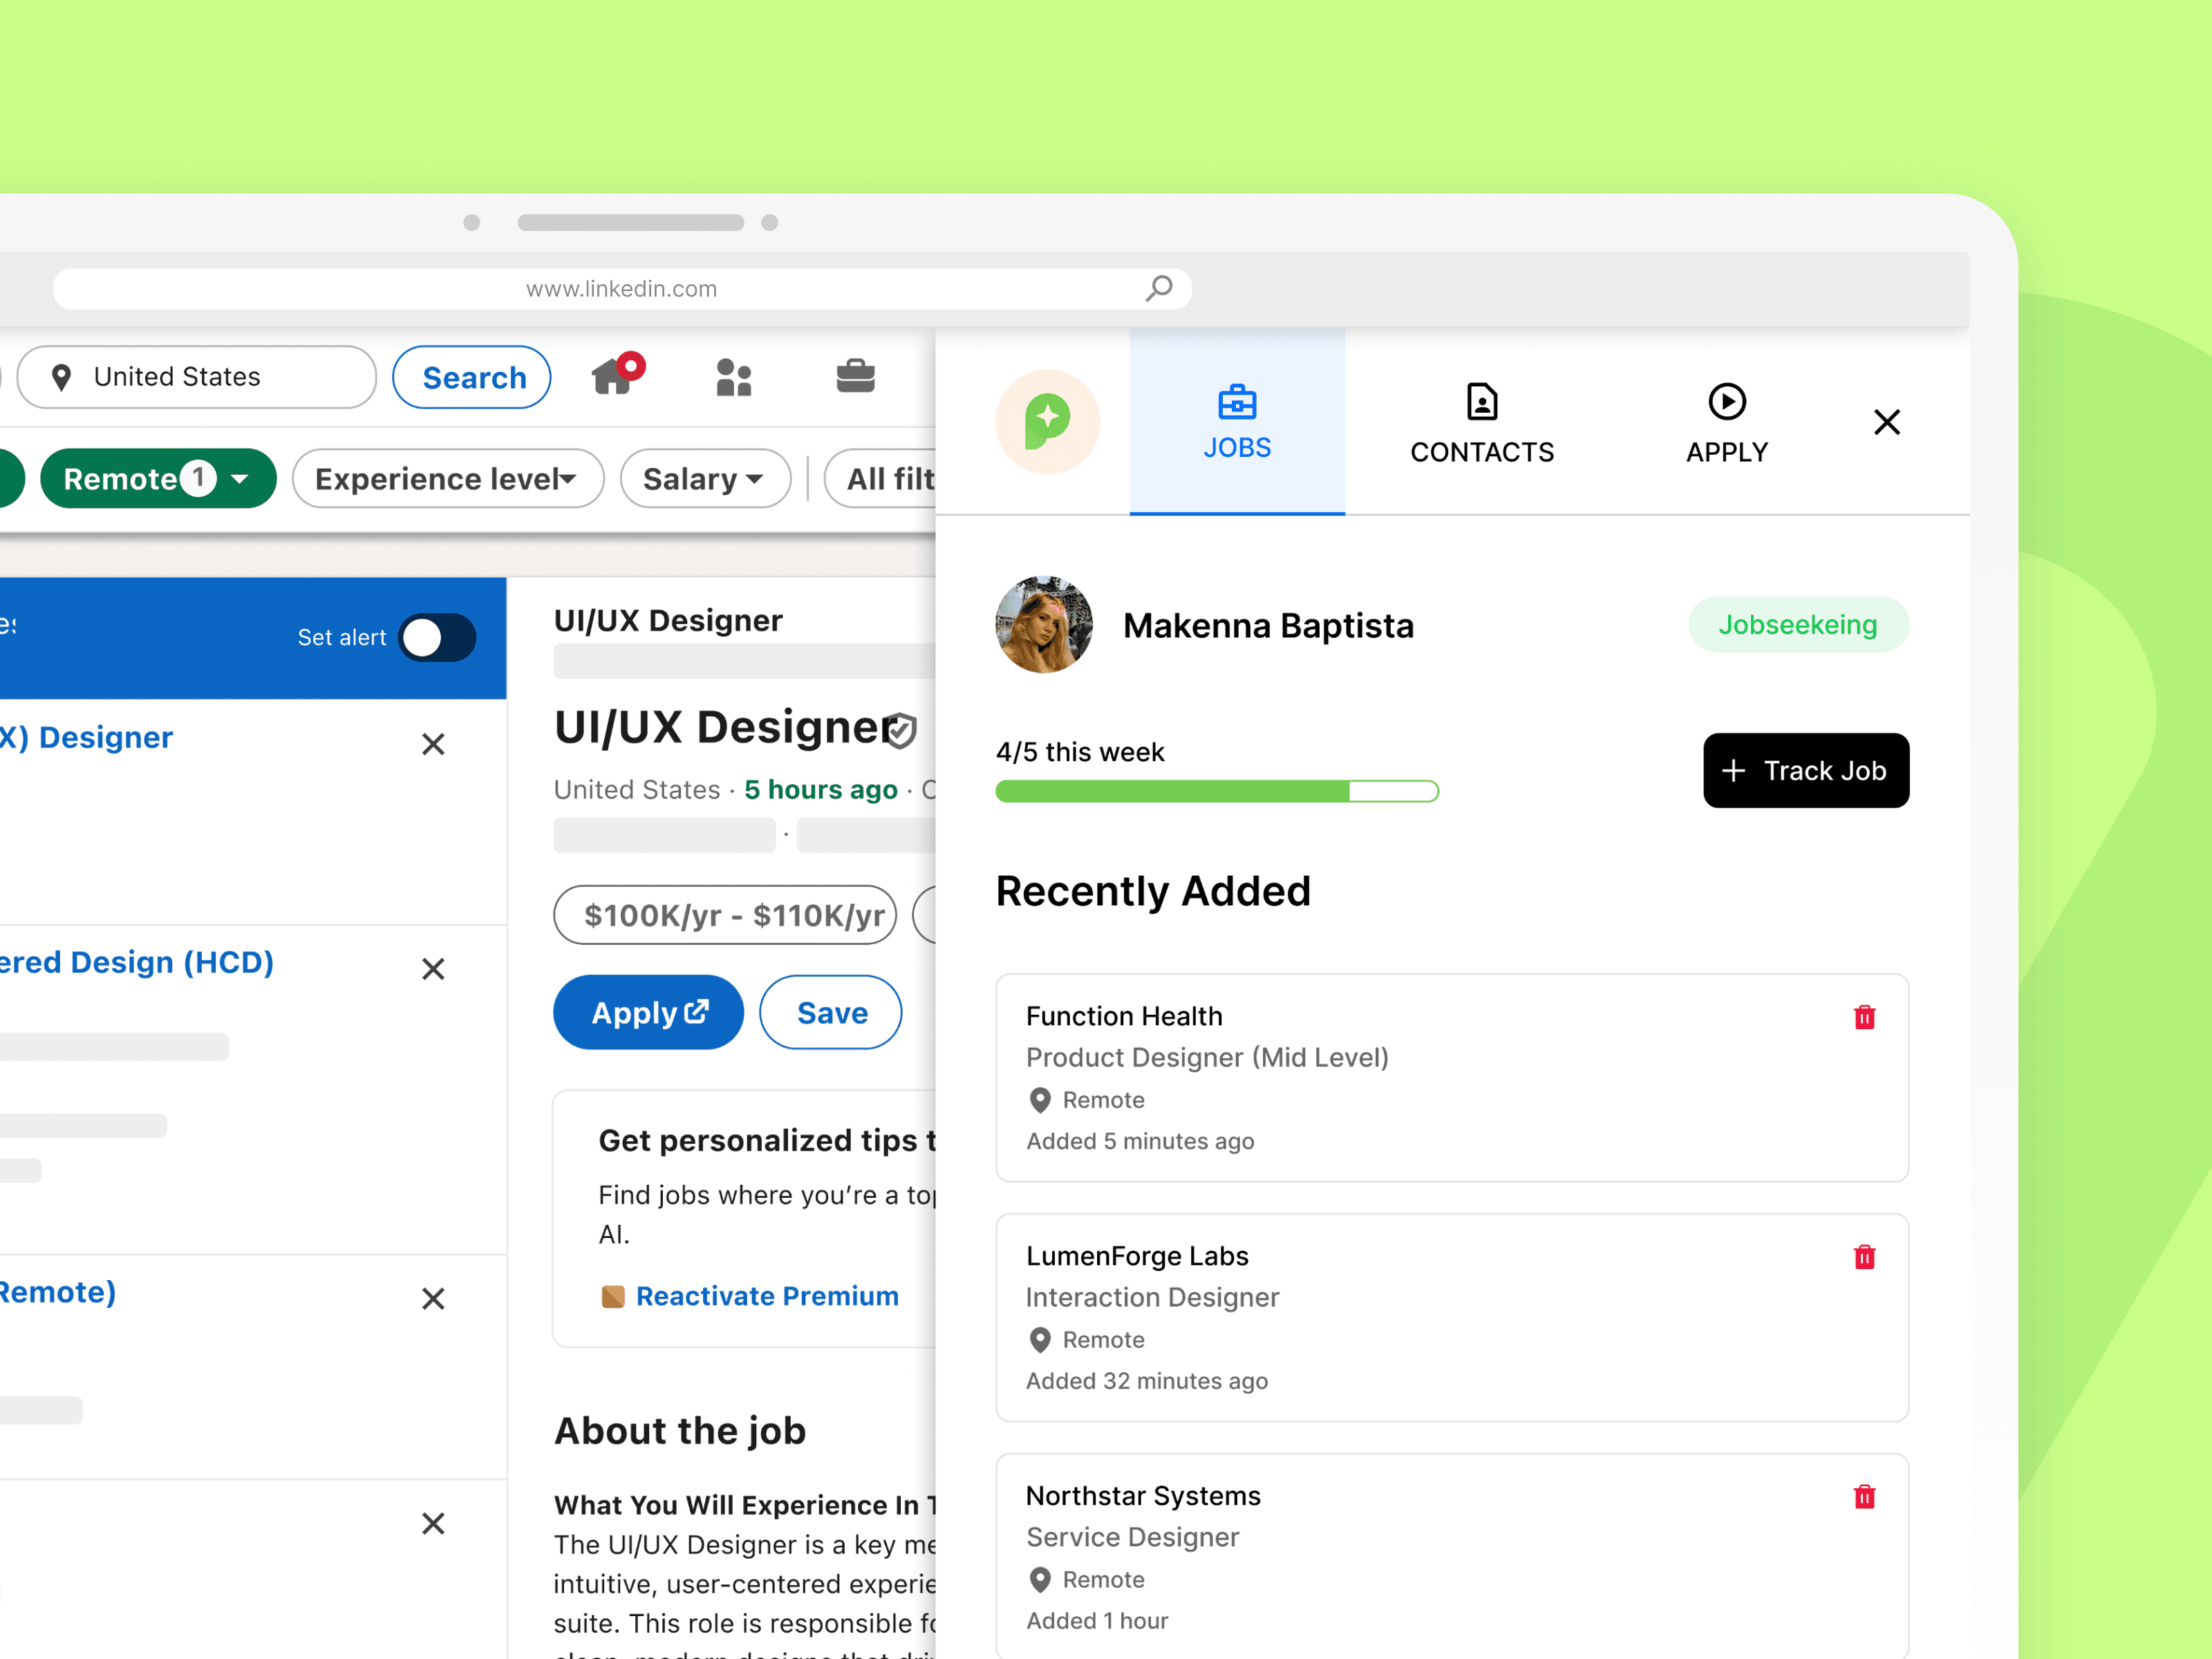Click the extension logo in panel header

pos(1047,422)
